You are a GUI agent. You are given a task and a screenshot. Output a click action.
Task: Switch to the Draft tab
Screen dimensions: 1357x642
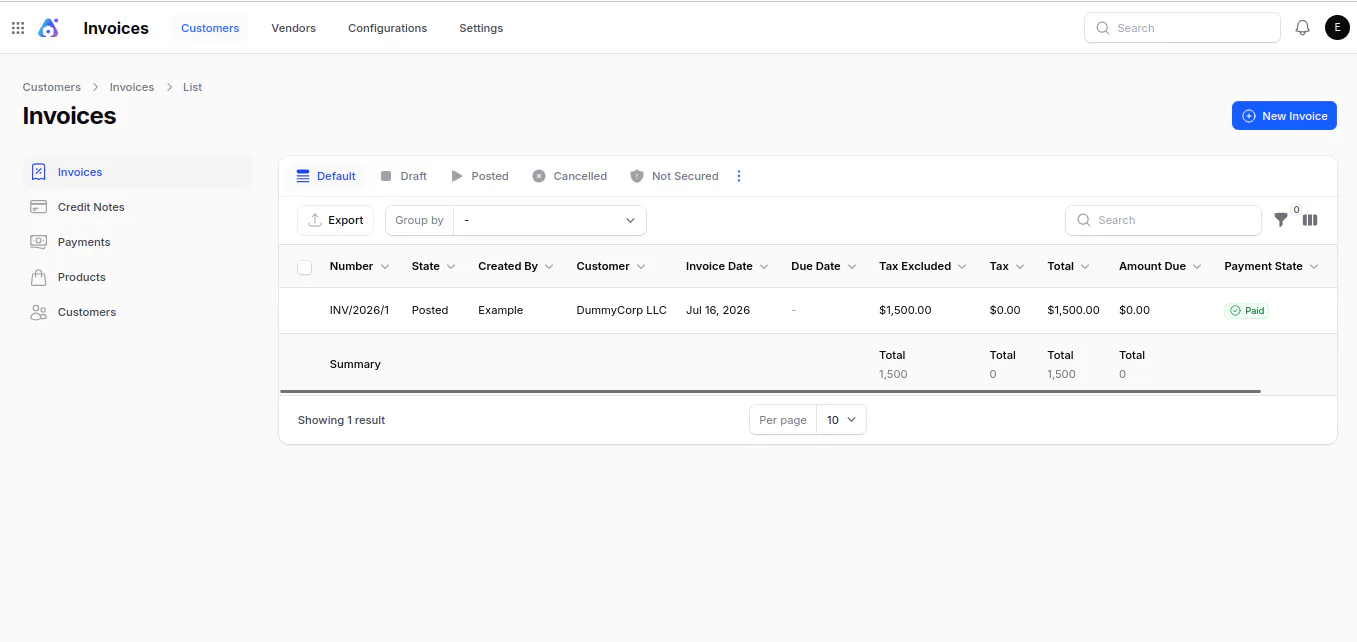point(404,176)
